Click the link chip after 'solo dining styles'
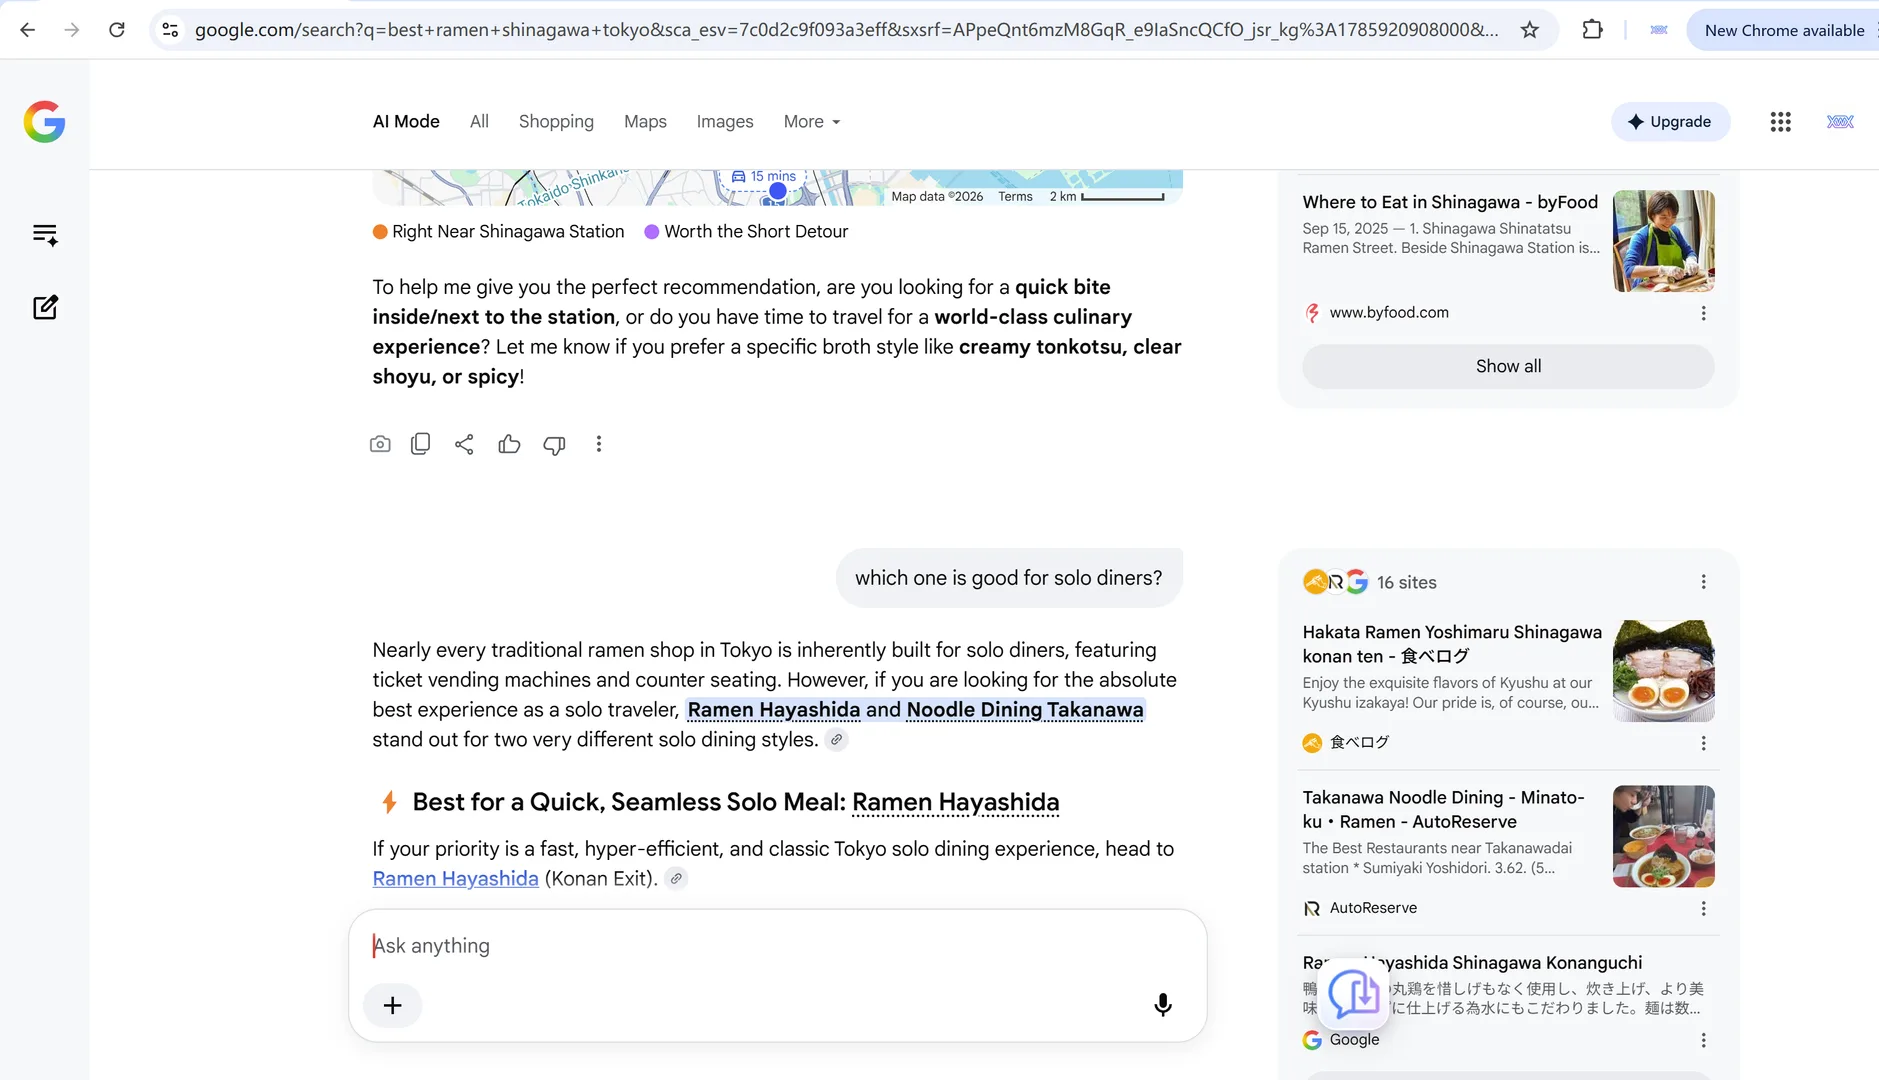Screen dimensions: 1879x1080 click(x=837, y=740)
